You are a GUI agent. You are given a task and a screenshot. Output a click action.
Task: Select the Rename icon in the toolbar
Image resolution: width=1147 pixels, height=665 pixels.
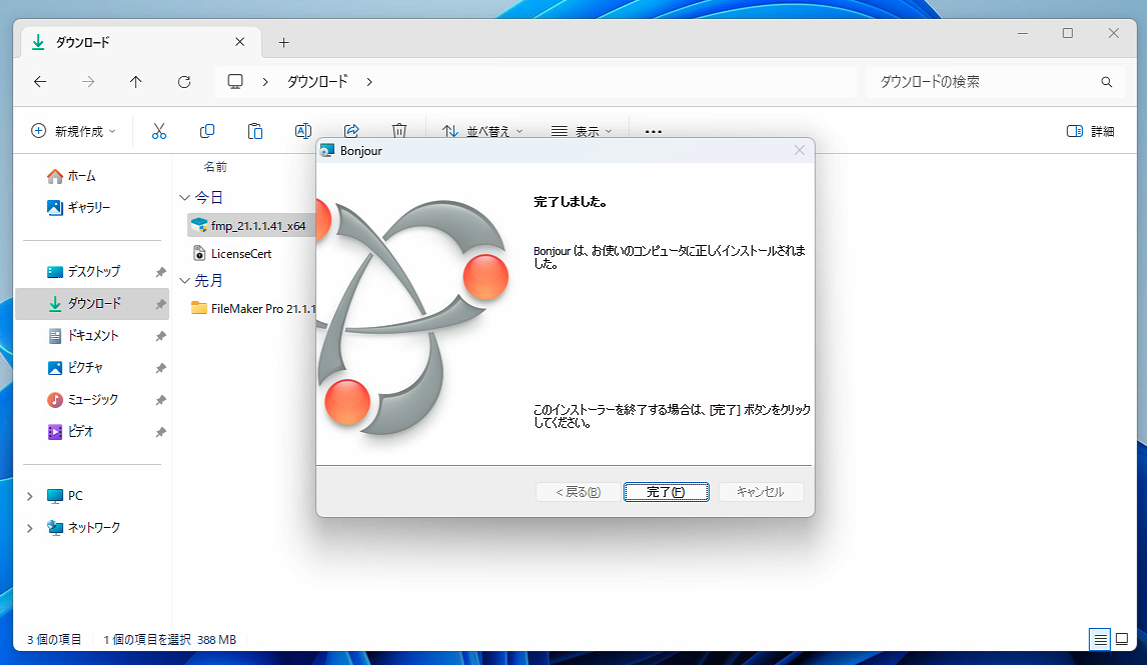click(303, 130)
